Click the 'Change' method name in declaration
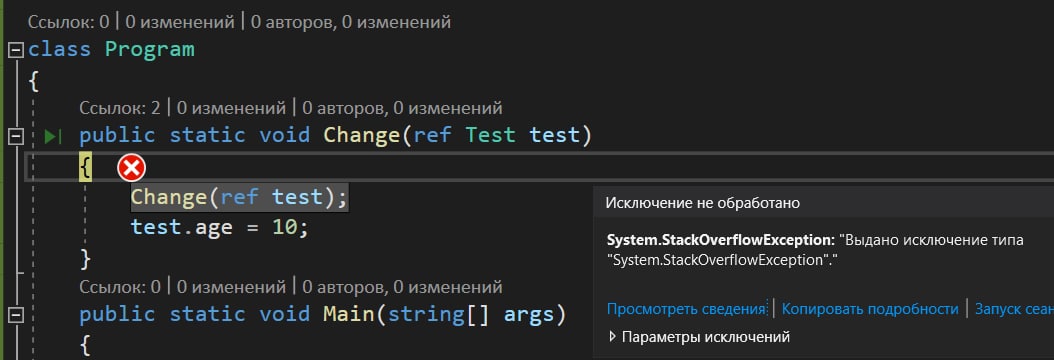The image size is (1054, 360). [362, 136]
